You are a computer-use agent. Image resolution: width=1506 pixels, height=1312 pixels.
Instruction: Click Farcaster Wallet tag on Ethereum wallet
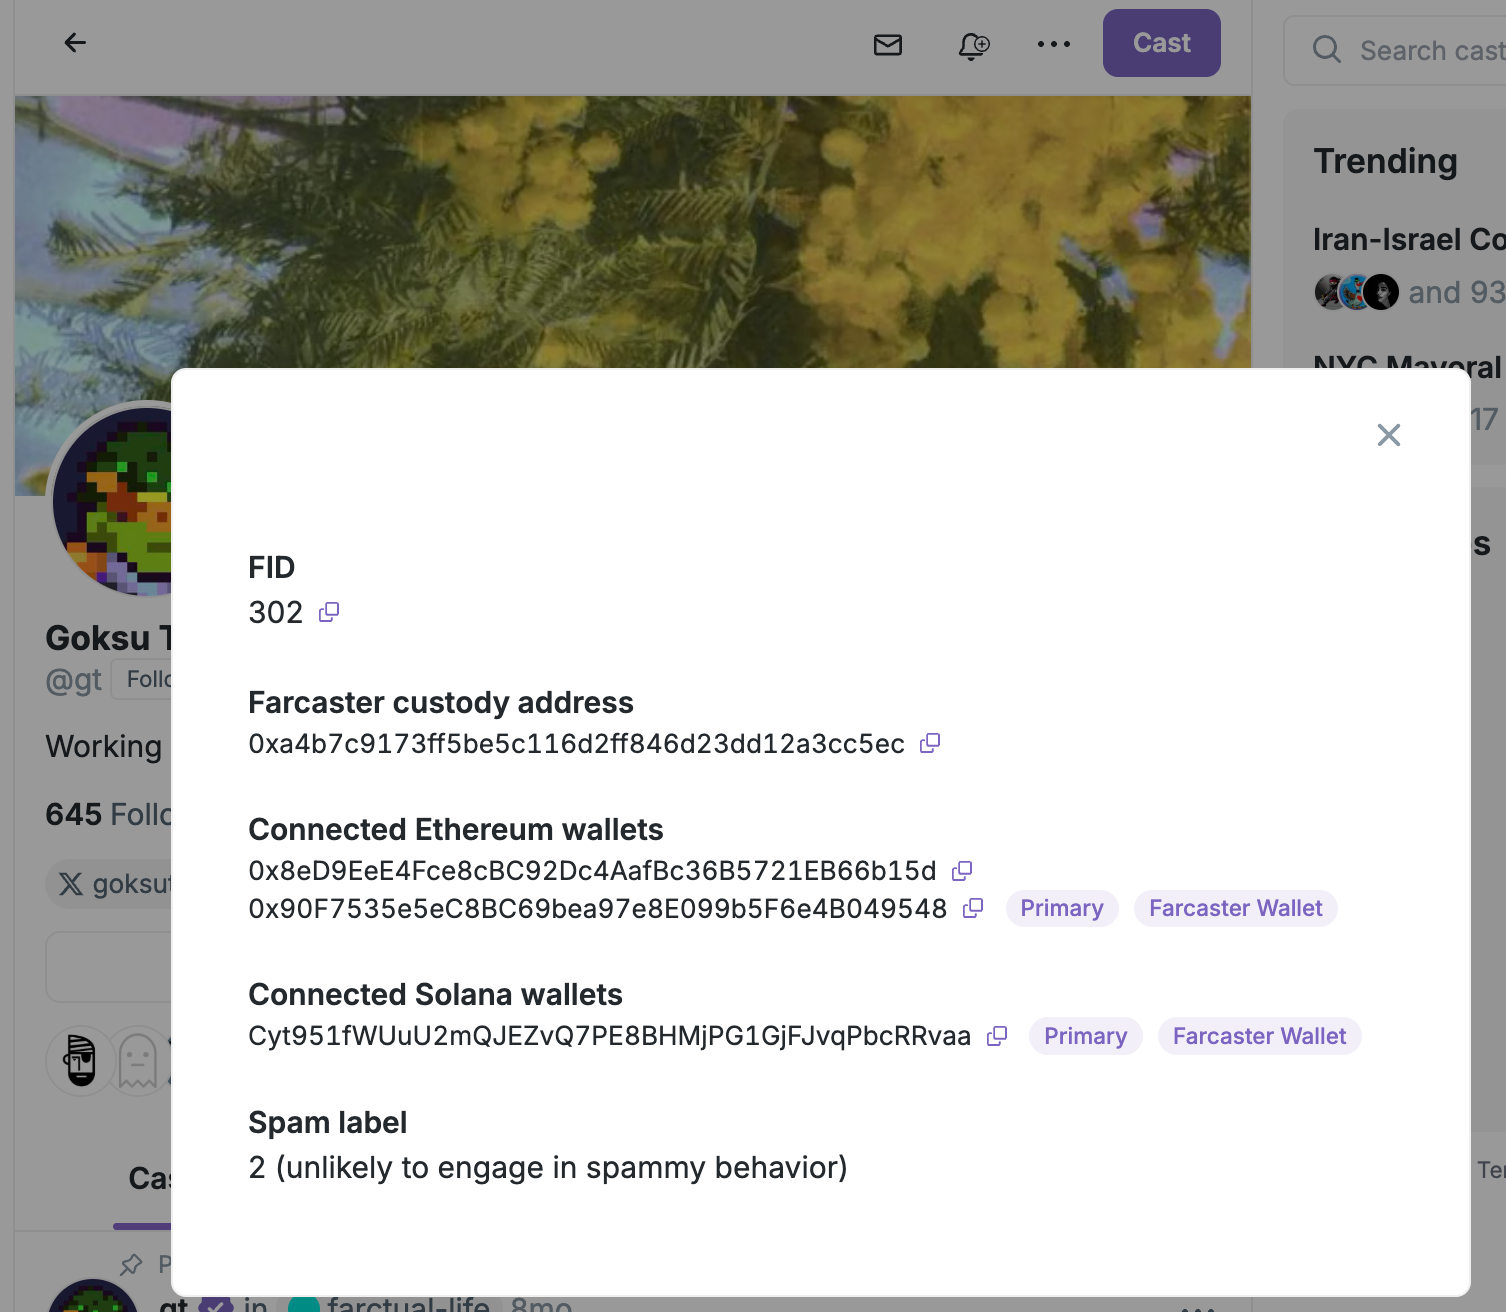[1236, 908]
